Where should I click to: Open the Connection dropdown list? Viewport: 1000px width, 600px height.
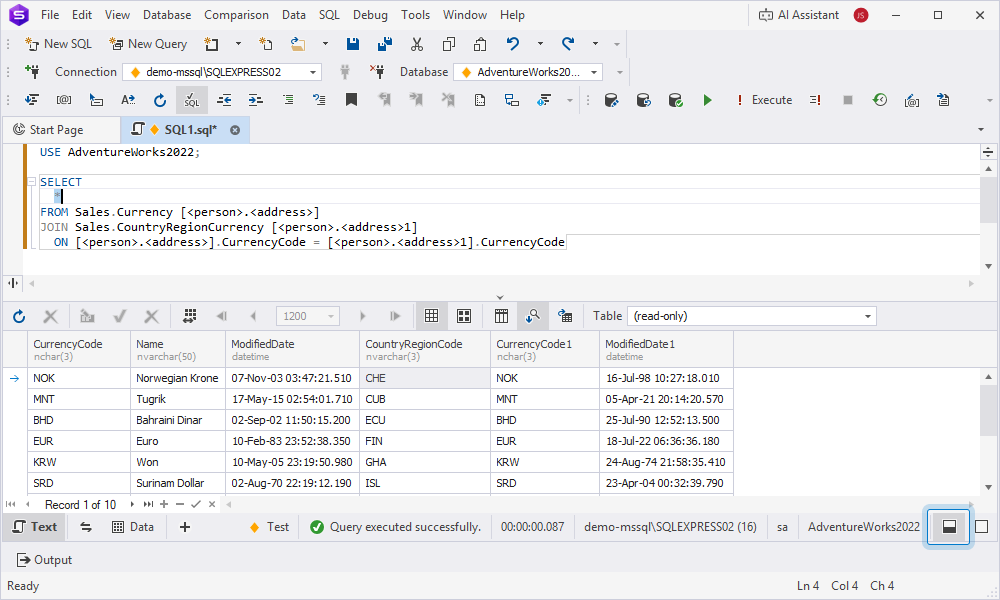coord(313,72)
